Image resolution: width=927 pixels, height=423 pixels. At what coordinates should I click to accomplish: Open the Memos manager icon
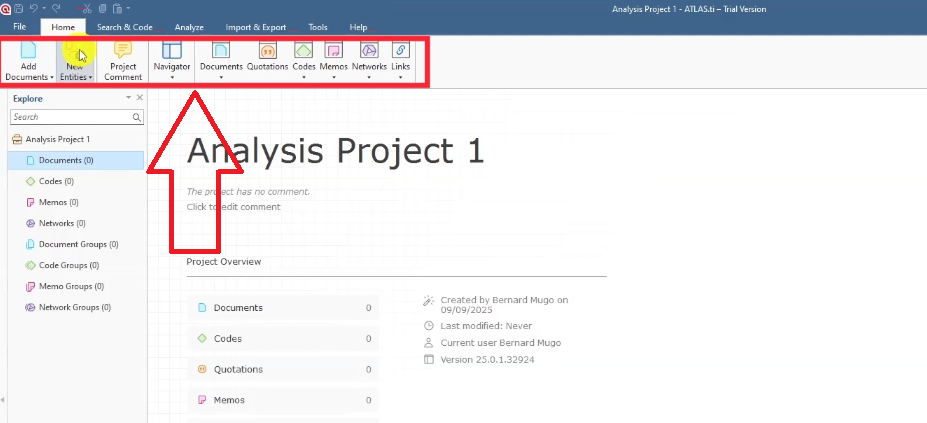point(334,50)
